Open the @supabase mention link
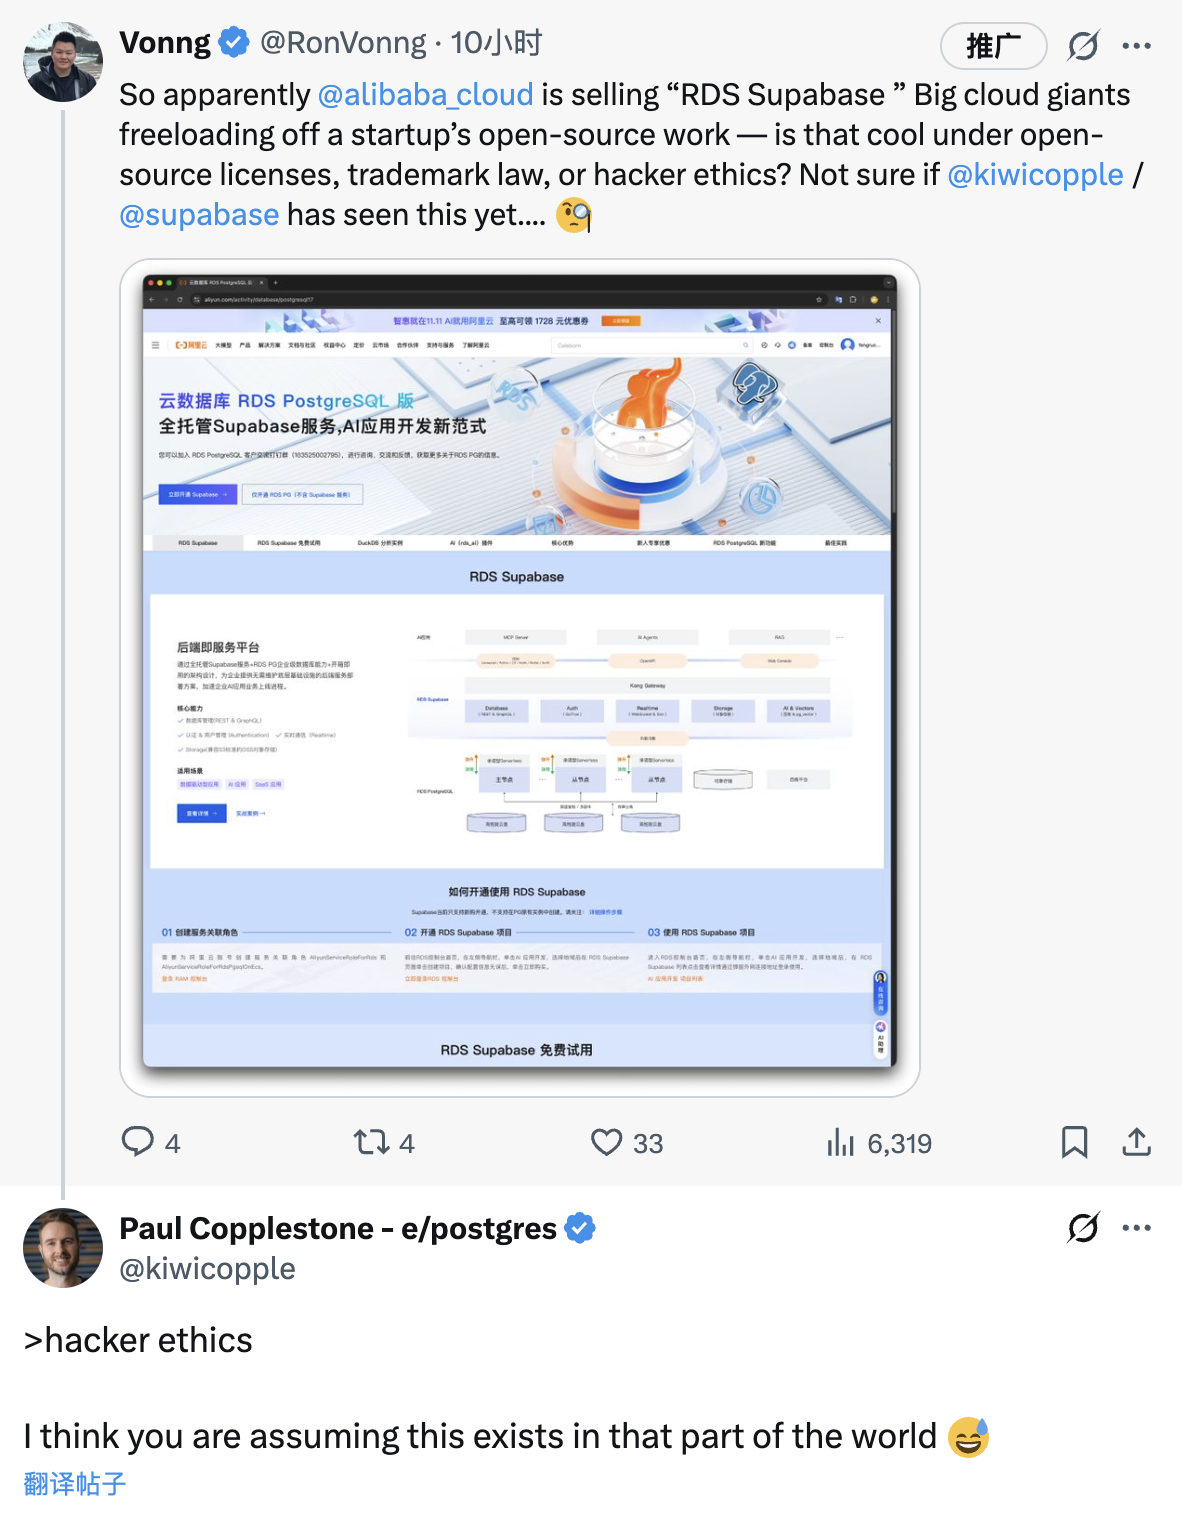 (199, 215)
